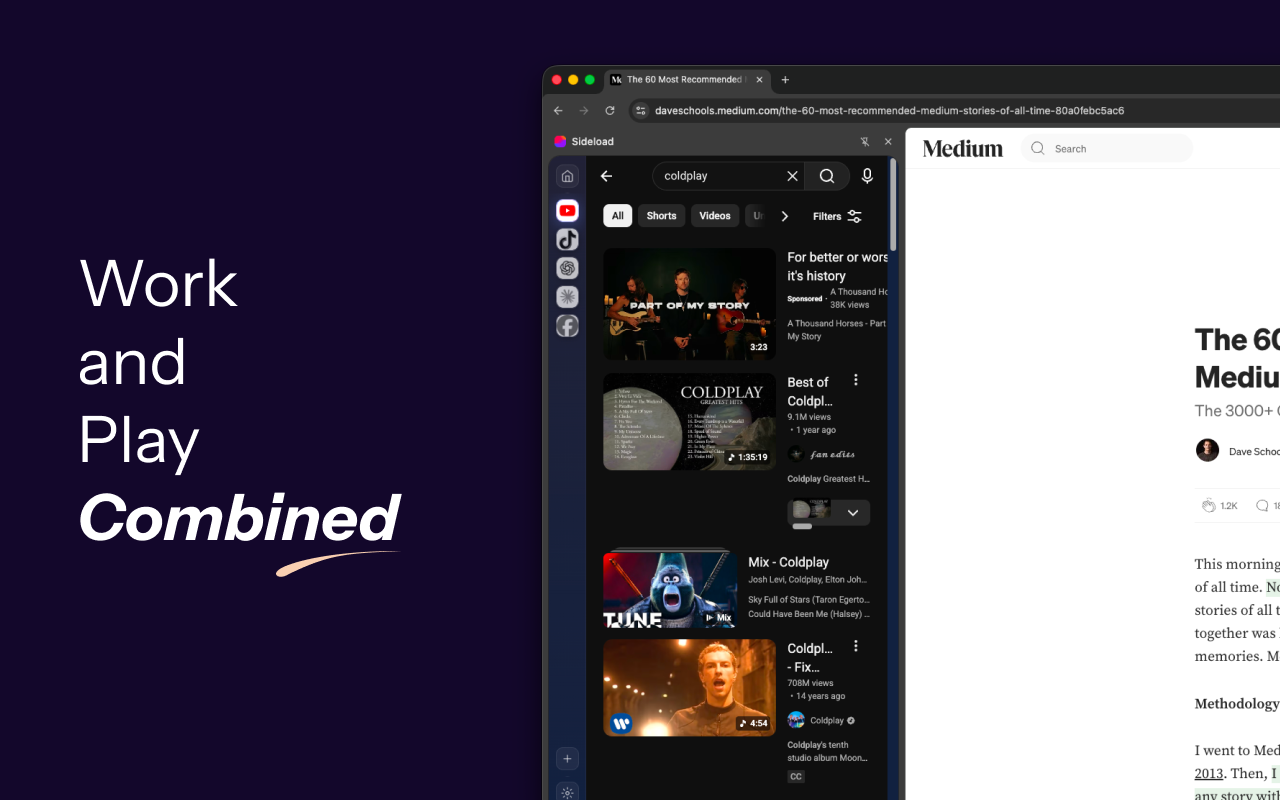
Task: Open the three-dot menu on the Fix You video
Action: pos(856,647)
